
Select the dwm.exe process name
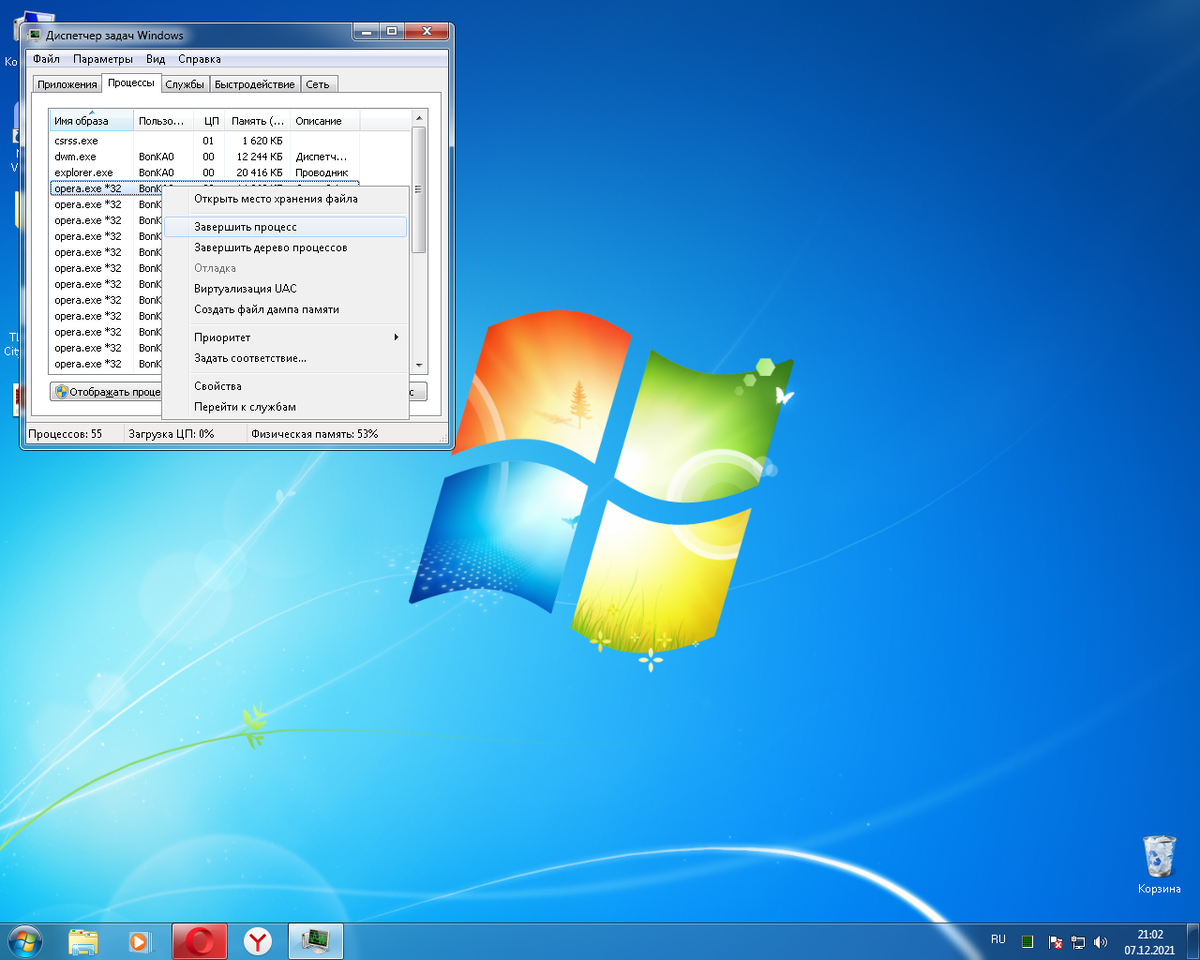pyautogui.click(x=75, y=157)
